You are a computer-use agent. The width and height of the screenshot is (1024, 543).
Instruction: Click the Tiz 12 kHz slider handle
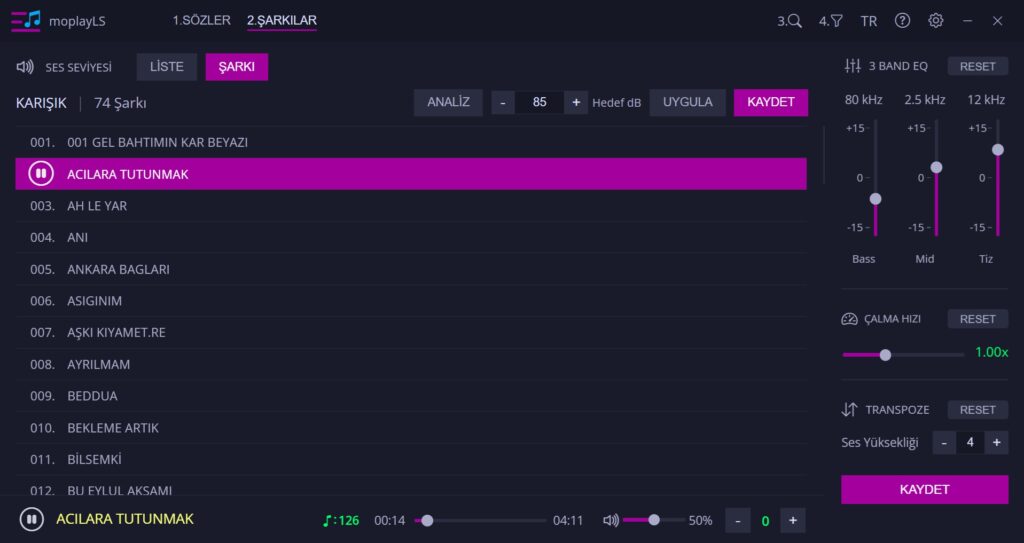(x=998, y=150)
